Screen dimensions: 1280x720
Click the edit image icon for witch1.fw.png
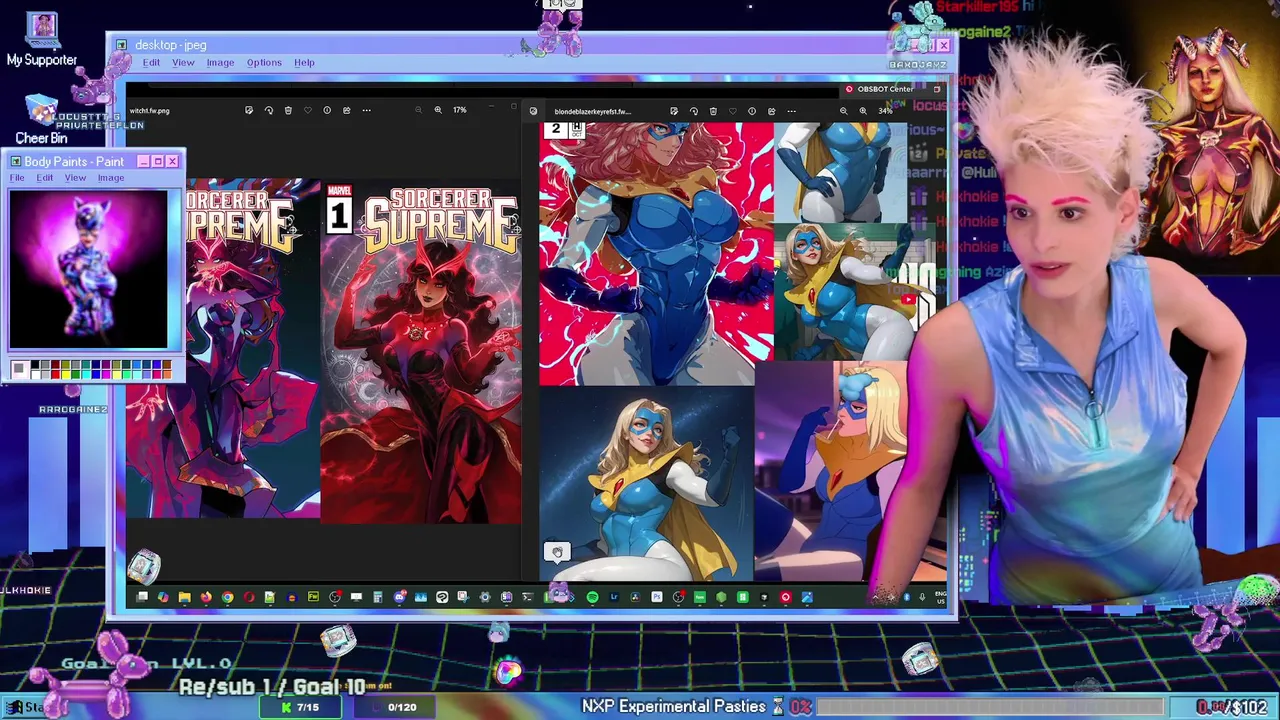249,110
